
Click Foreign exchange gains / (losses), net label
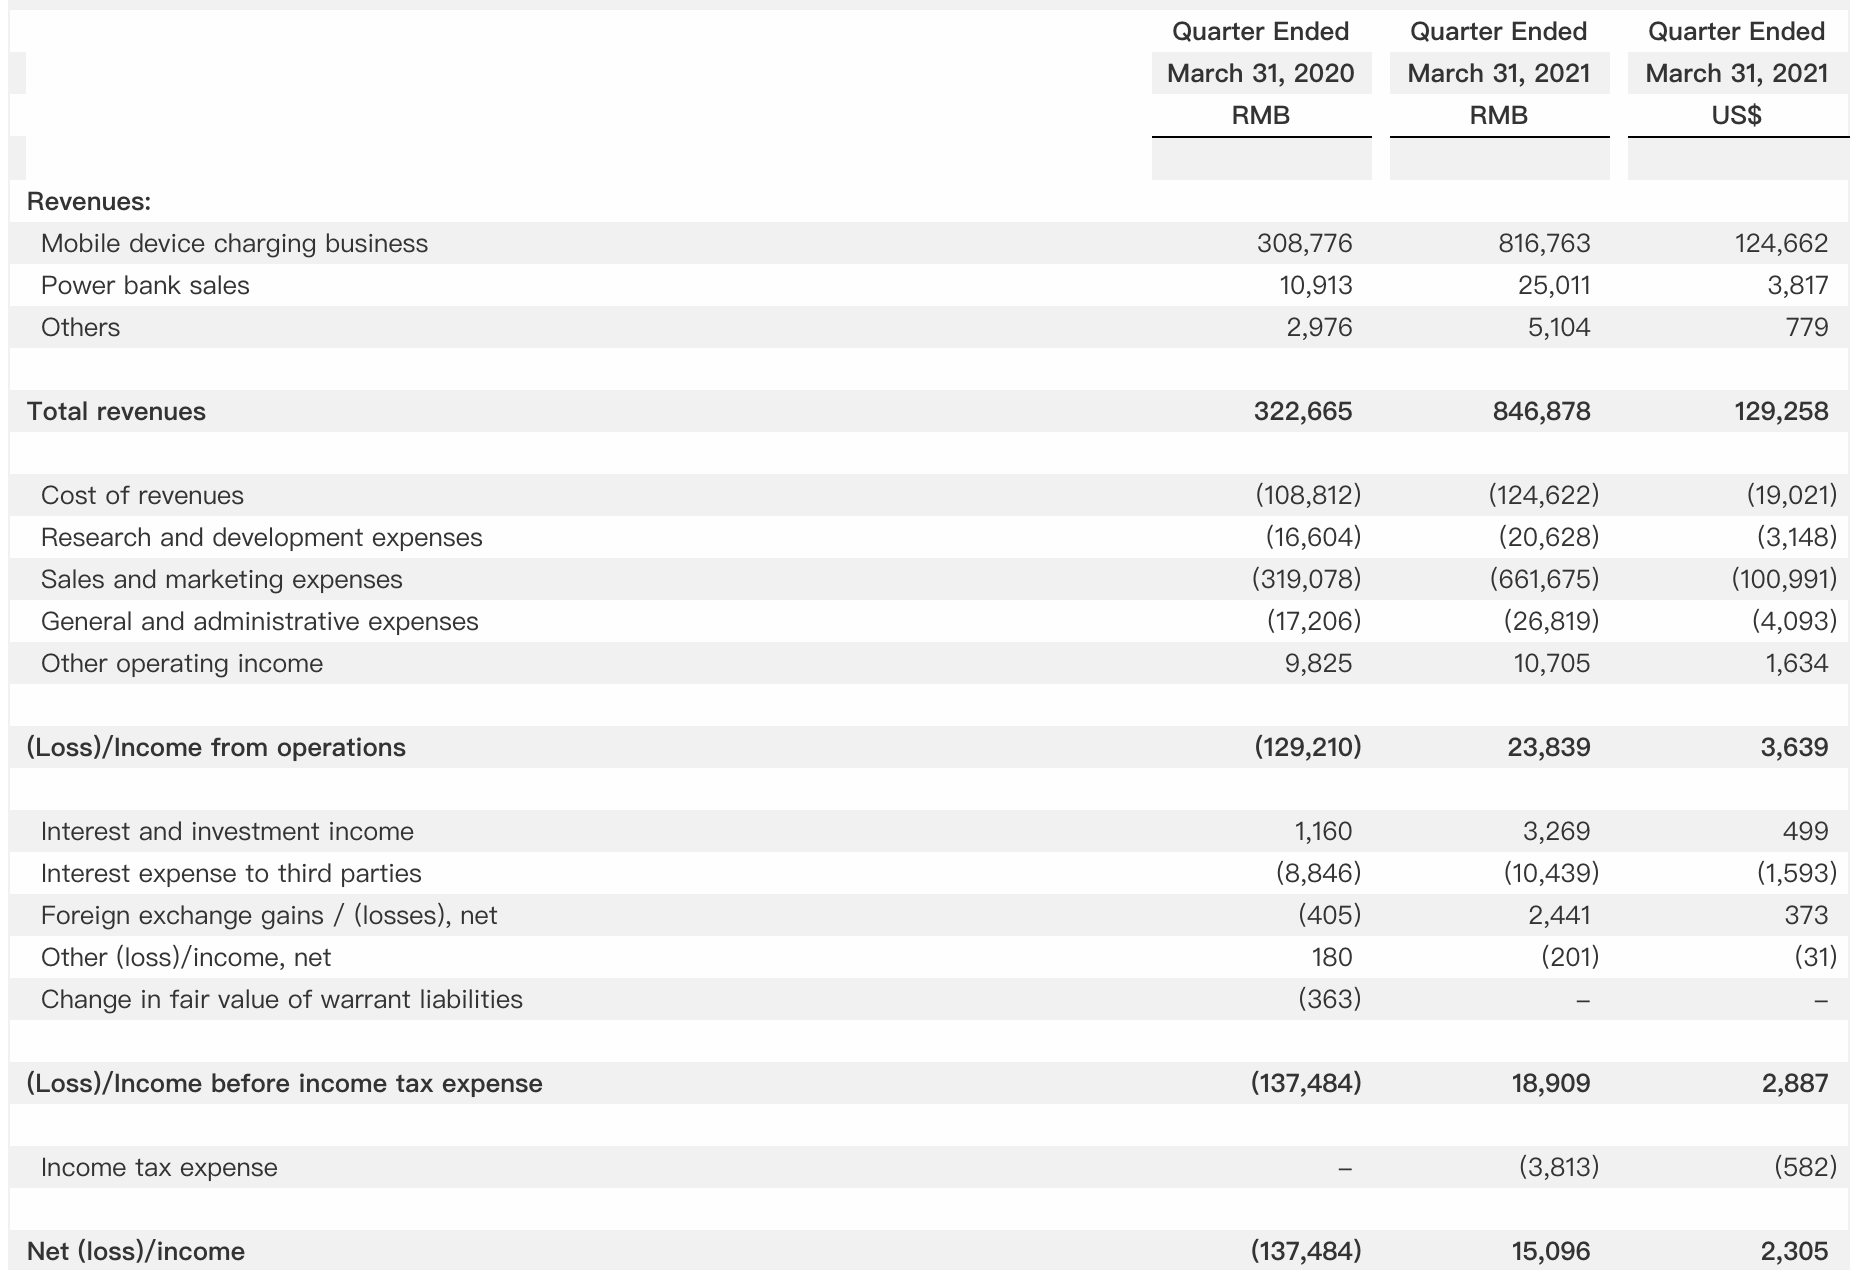(269, 915)
